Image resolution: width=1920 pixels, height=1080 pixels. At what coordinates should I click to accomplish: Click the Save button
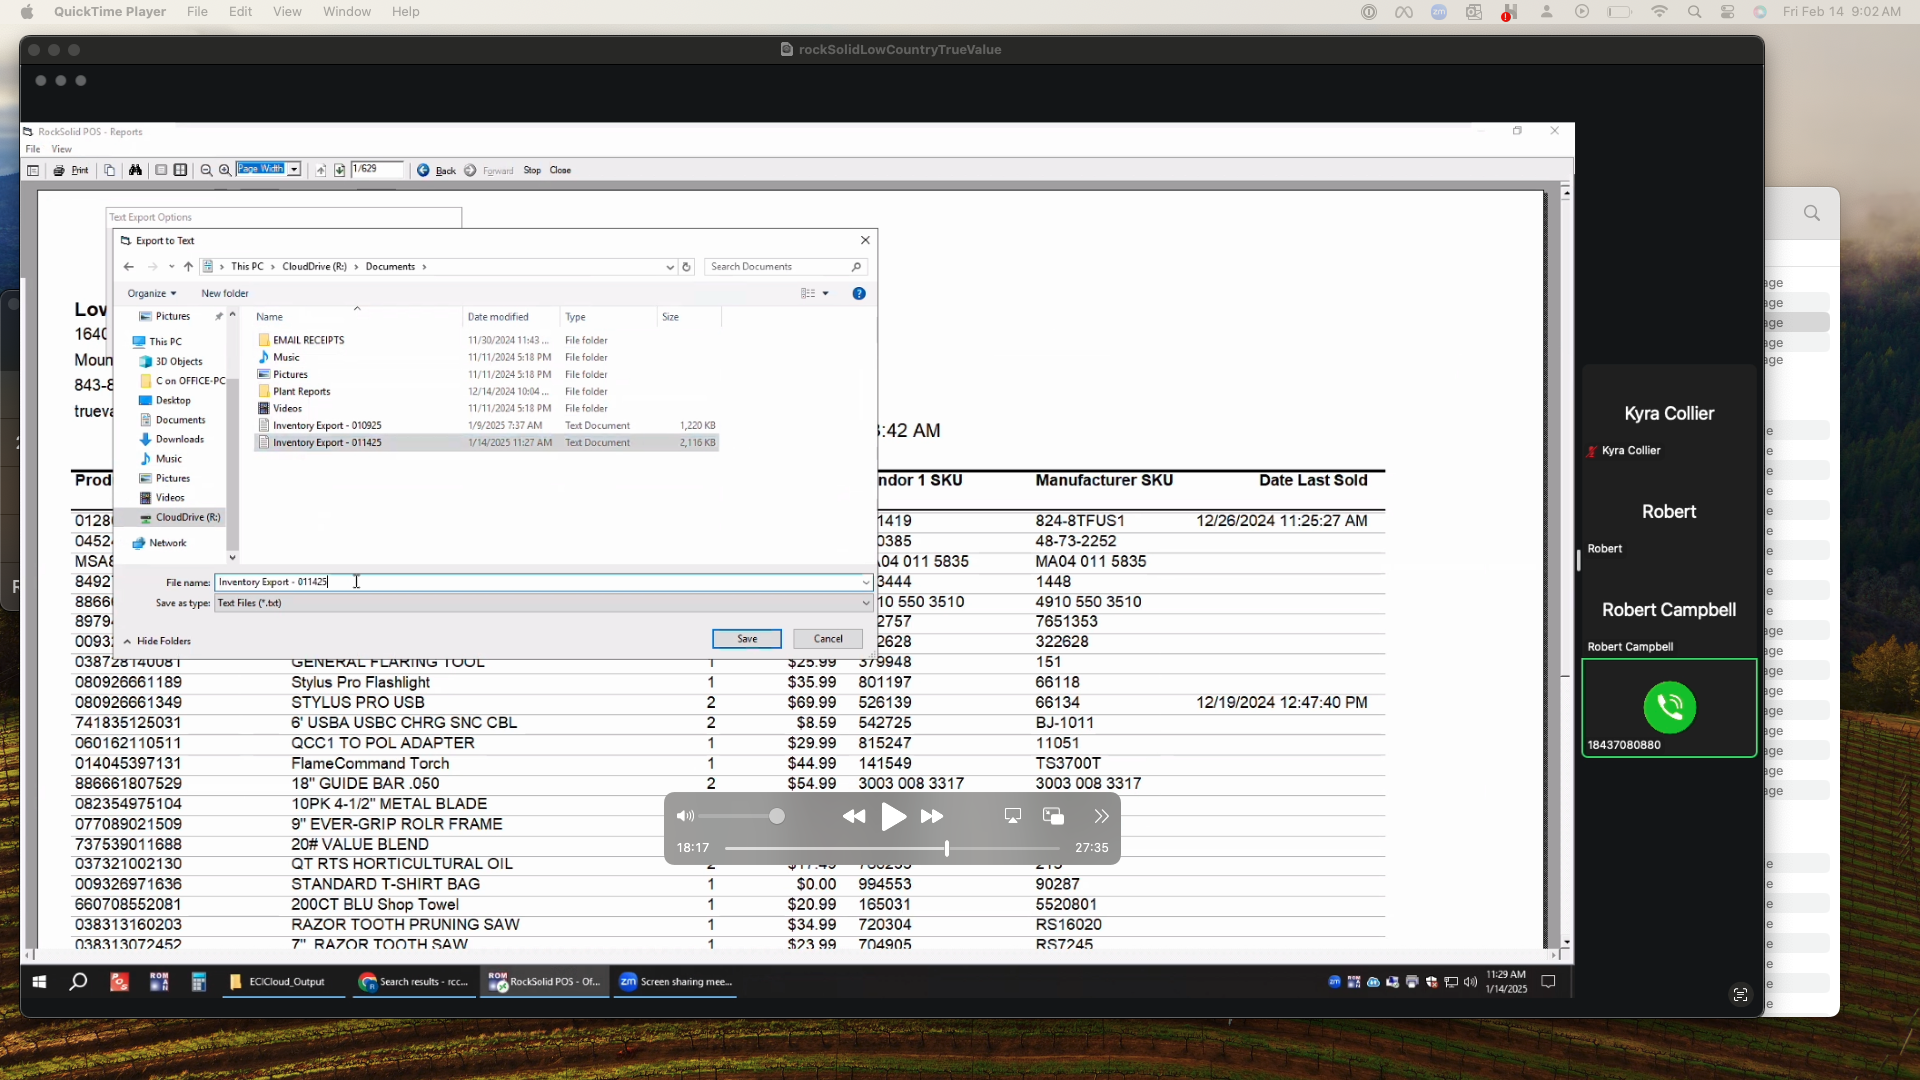(746, 639)
